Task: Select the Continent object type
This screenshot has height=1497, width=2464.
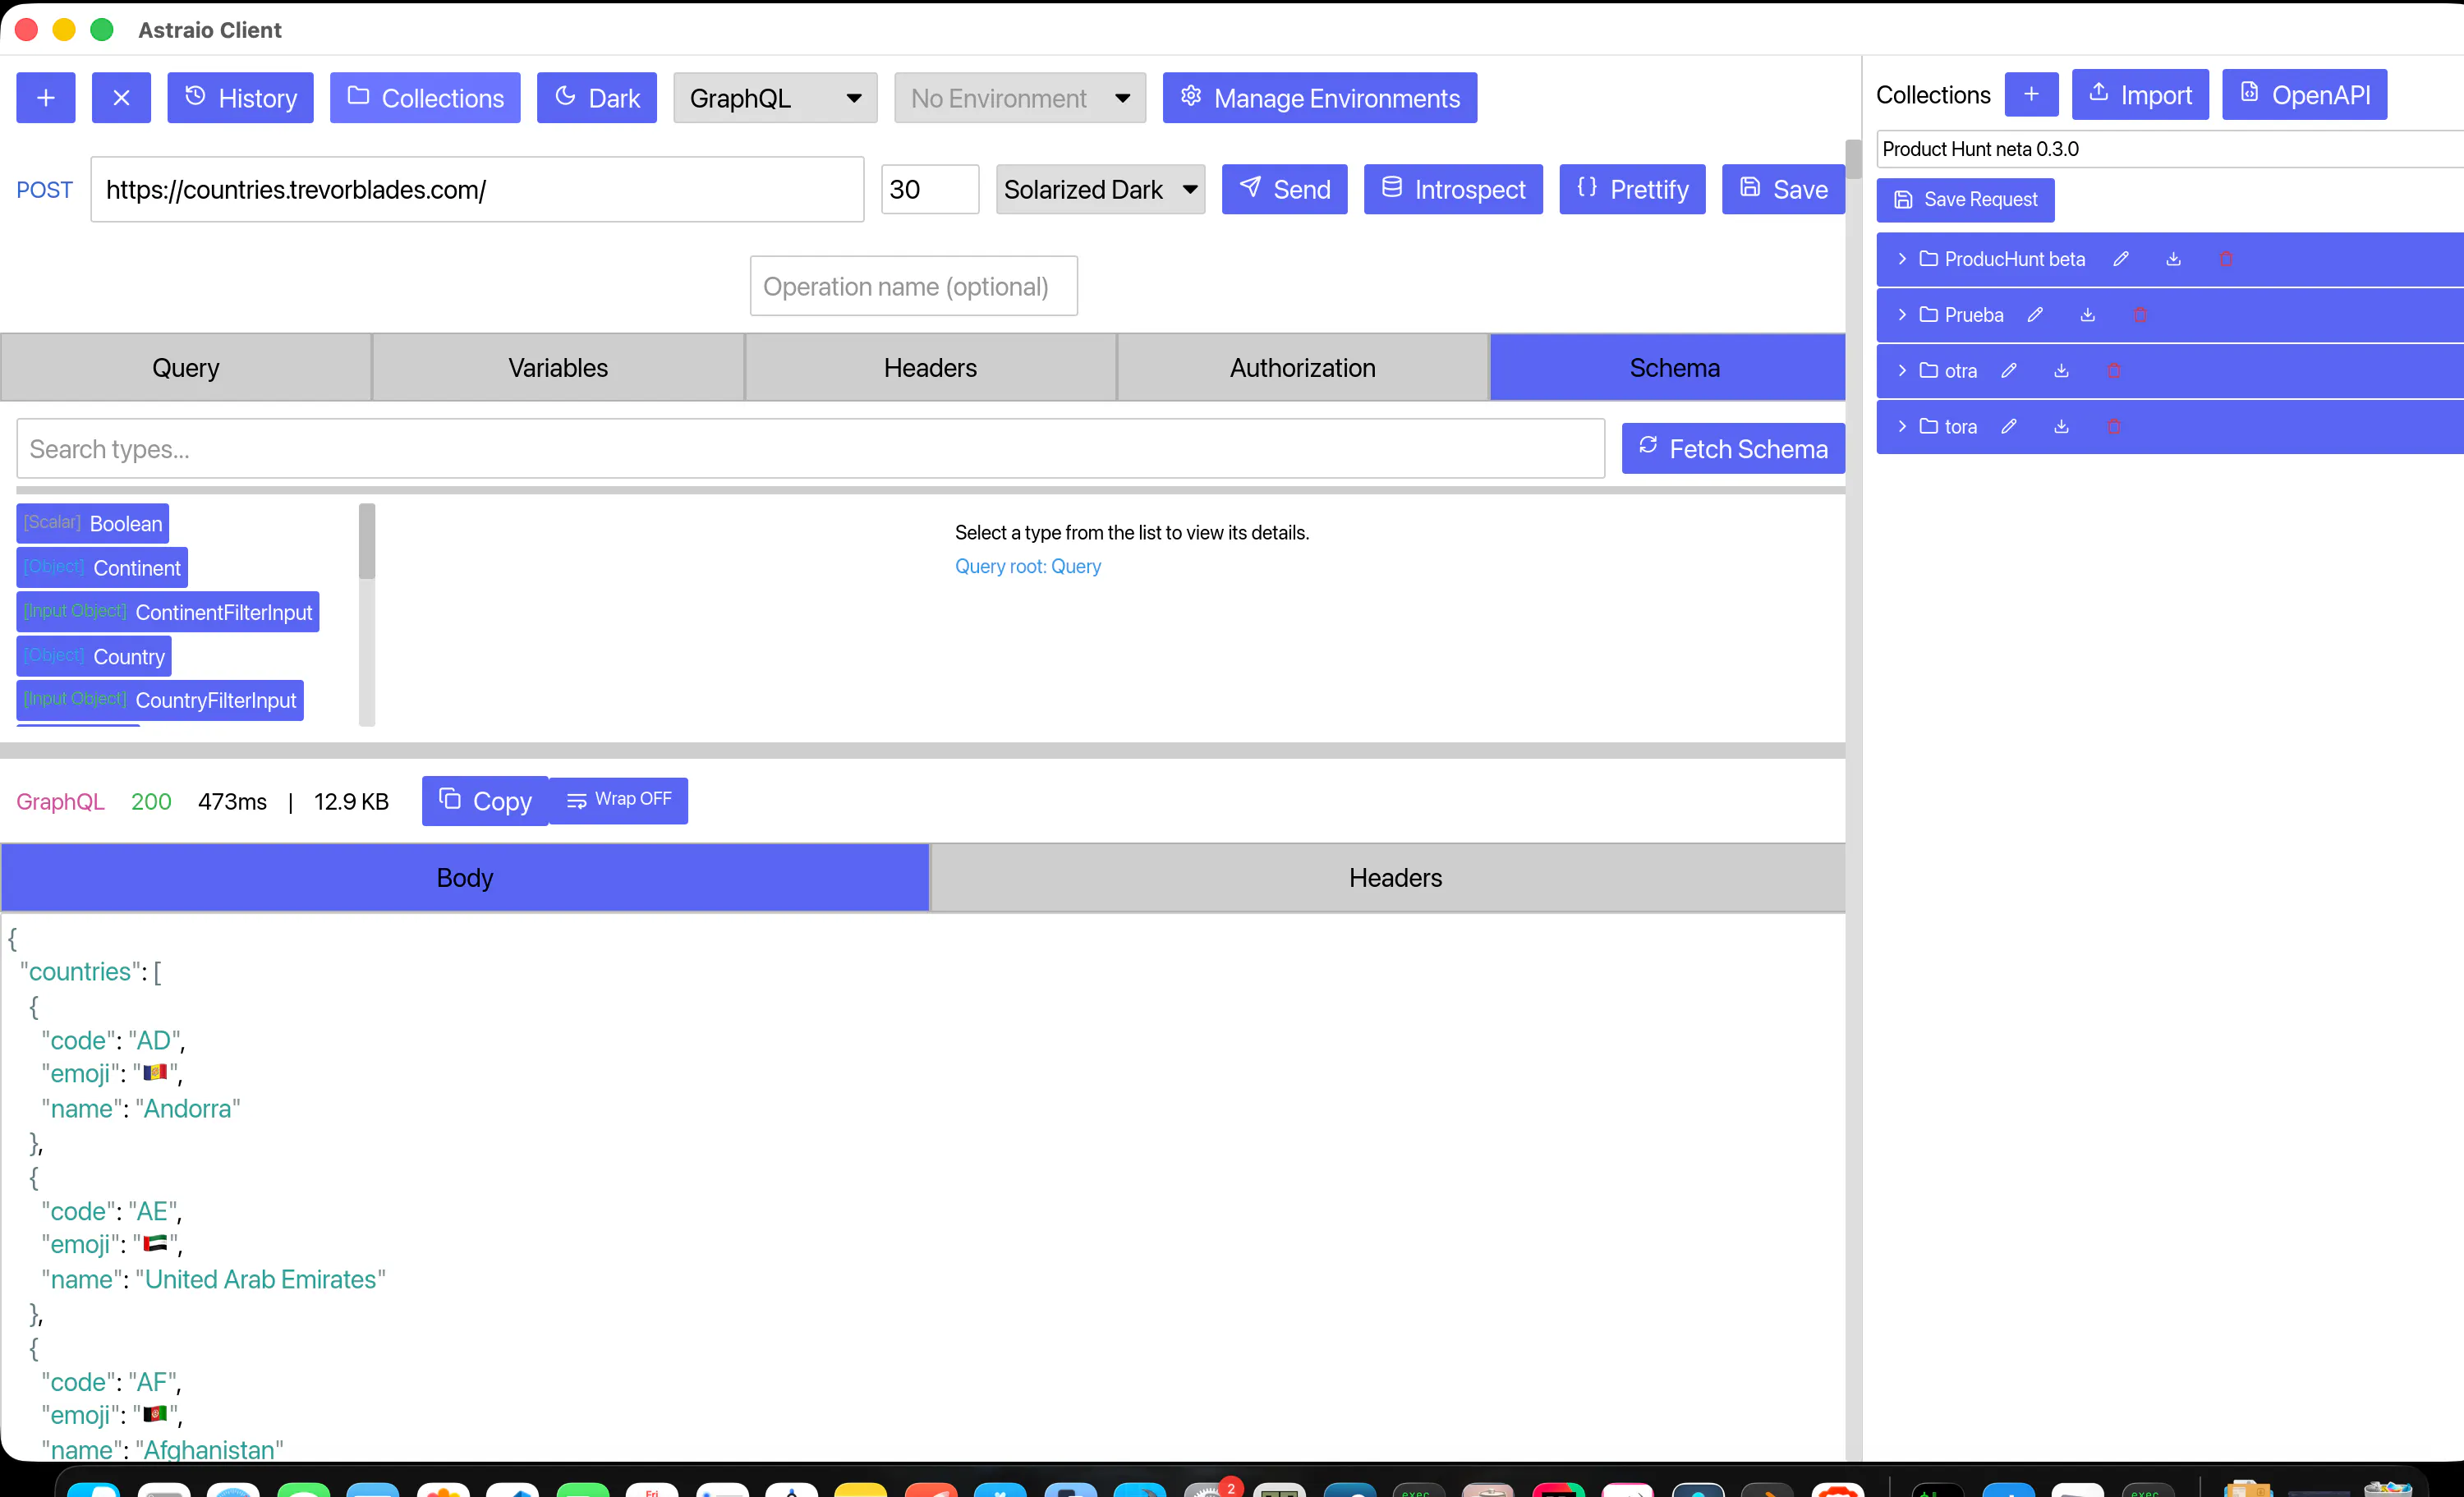Action: (x=102, y=567)
